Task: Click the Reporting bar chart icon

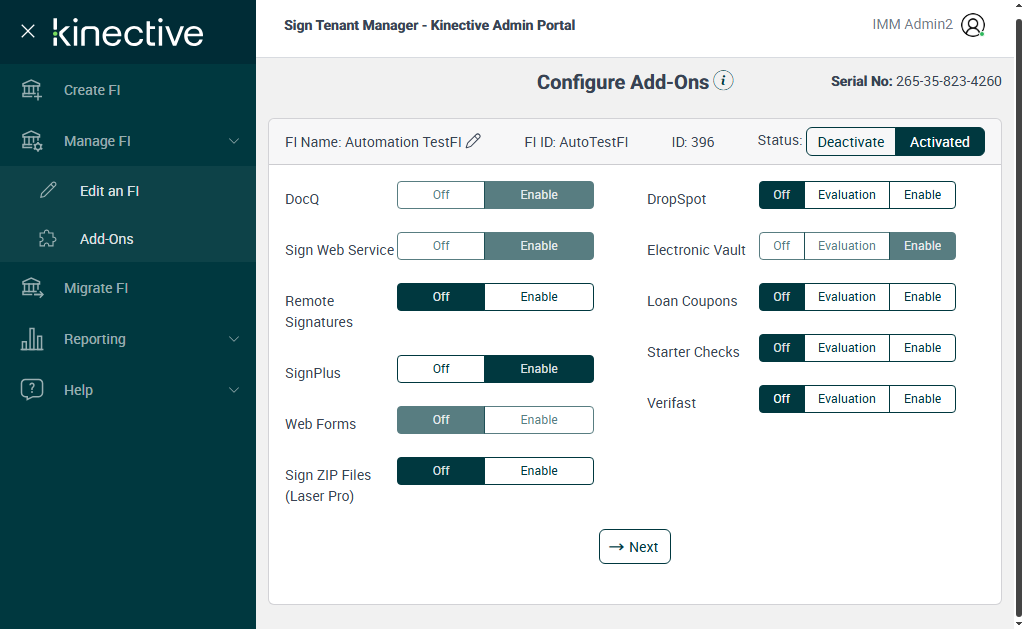Action: click(31, 339)
